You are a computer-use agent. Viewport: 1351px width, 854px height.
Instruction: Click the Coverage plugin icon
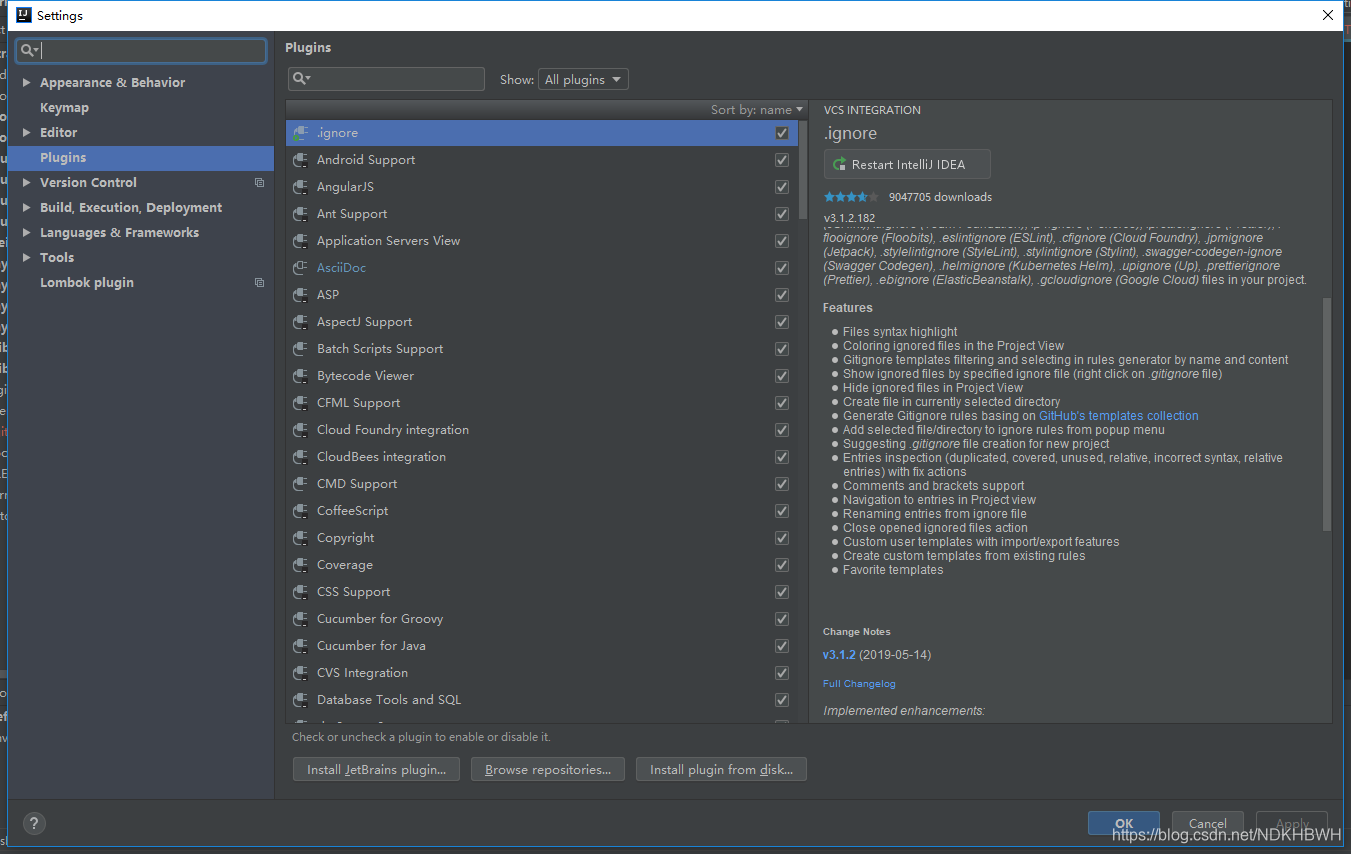click(x=299, y=565)
